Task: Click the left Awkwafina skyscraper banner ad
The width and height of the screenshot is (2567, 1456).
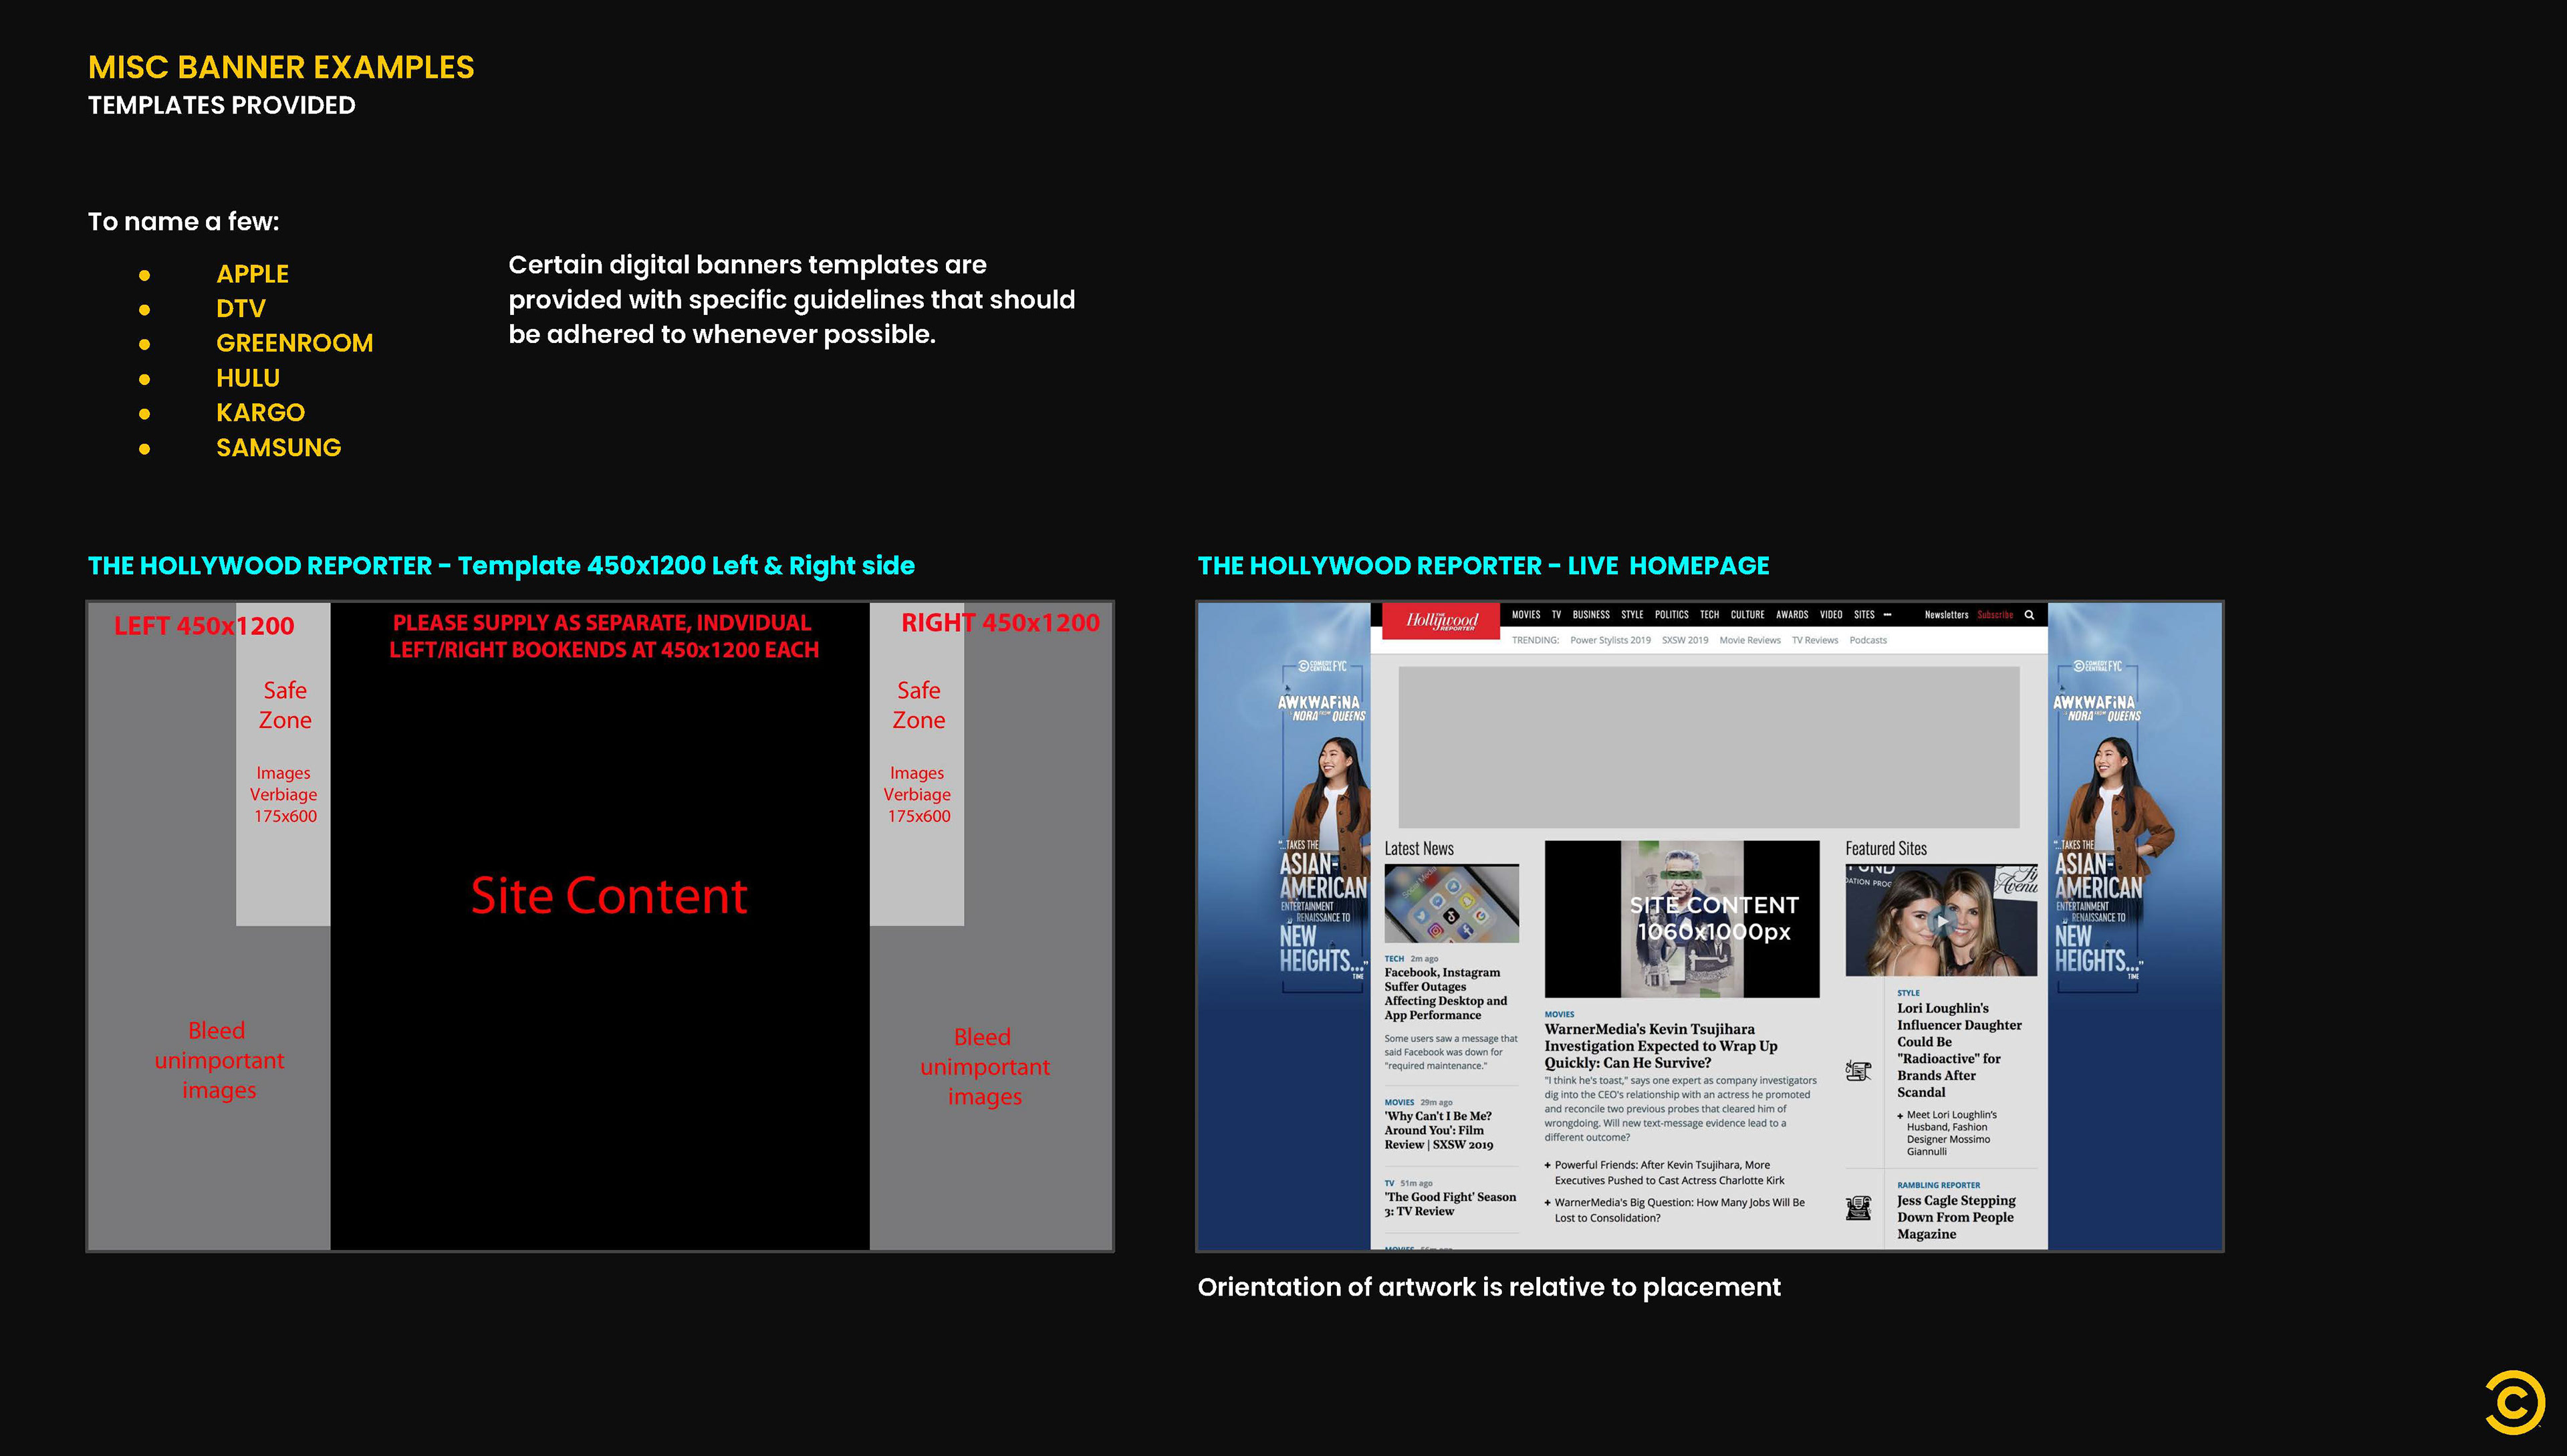Action: pos(1284,926)
